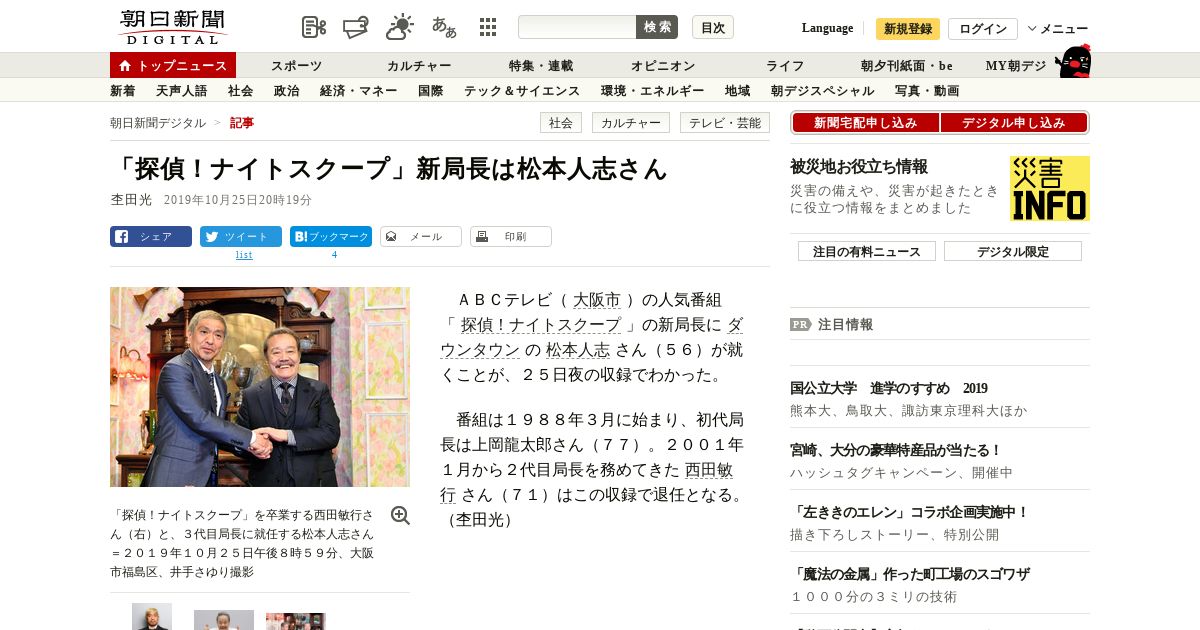This screenshot has width=1200, height=630.
Task: Select the 特集・連載 tab
Action: pos(541,66)
